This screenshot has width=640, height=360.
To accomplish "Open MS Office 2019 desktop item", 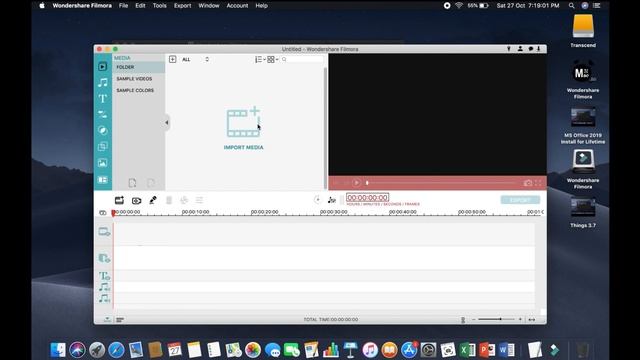I will coord(583,126).
